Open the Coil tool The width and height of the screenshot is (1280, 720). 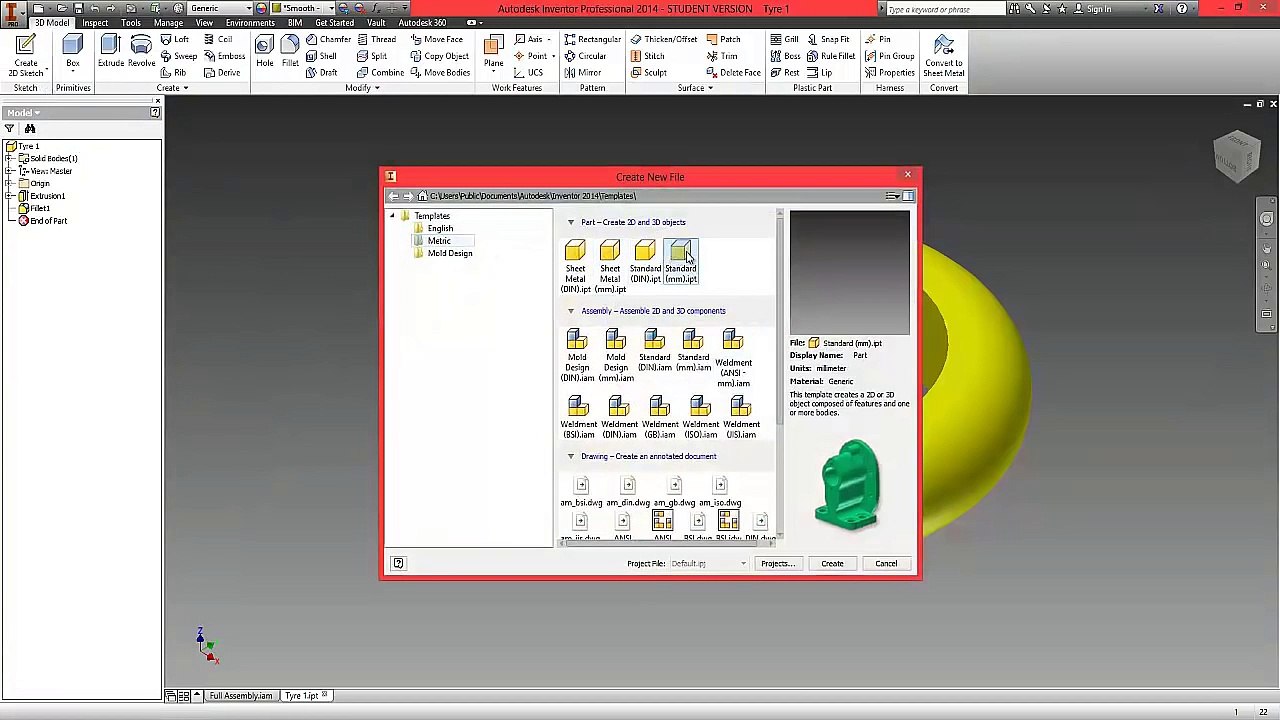(218, 39)
